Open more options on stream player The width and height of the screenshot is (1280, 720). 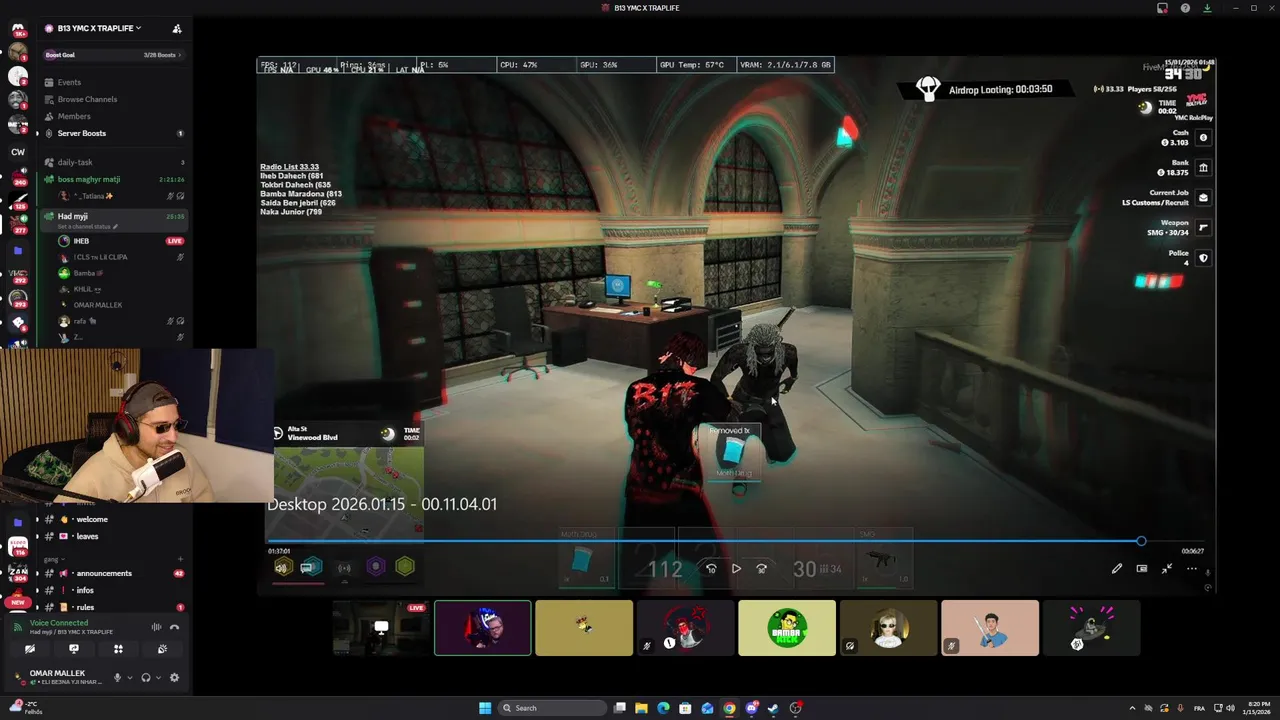click(x=1192, y=568)
